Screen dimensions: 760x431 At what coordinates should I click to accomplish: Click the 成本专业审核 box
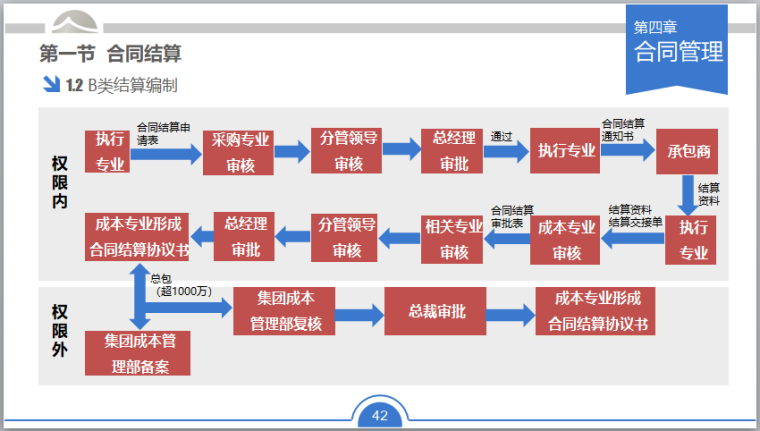click(x=566, y=239)
